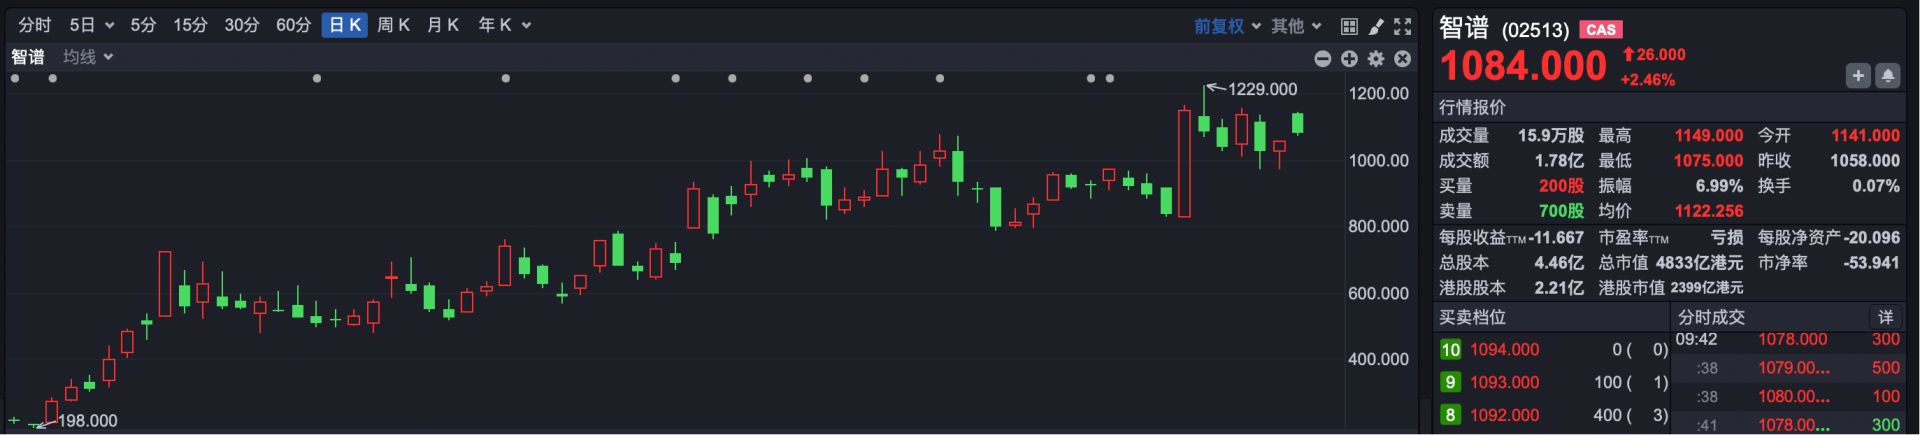Switch to the 30分 chart tab

pos(241,25)
